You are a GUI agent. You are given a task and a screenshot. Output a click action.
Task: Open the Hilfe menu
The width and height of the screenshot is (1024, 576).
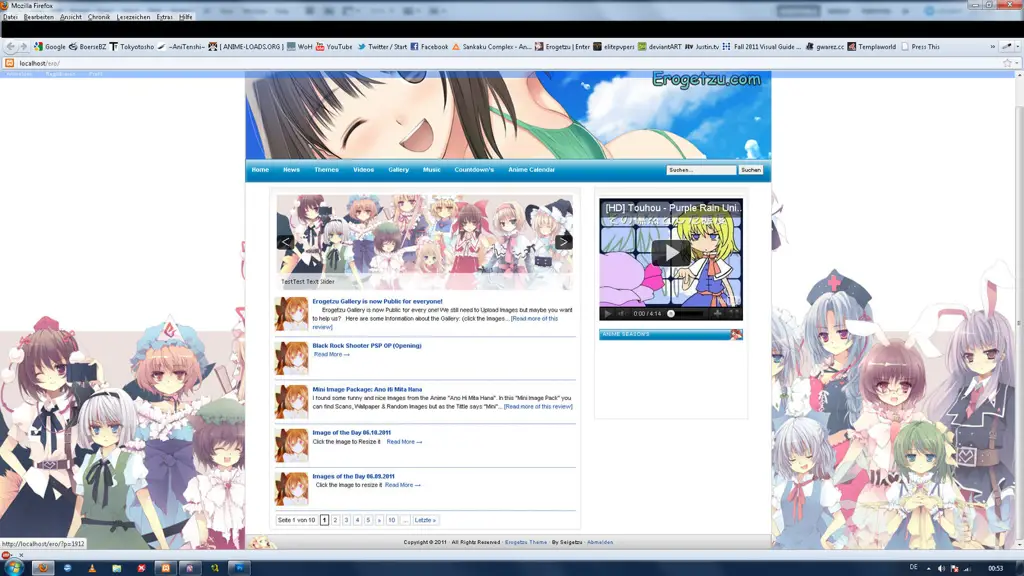185,17
